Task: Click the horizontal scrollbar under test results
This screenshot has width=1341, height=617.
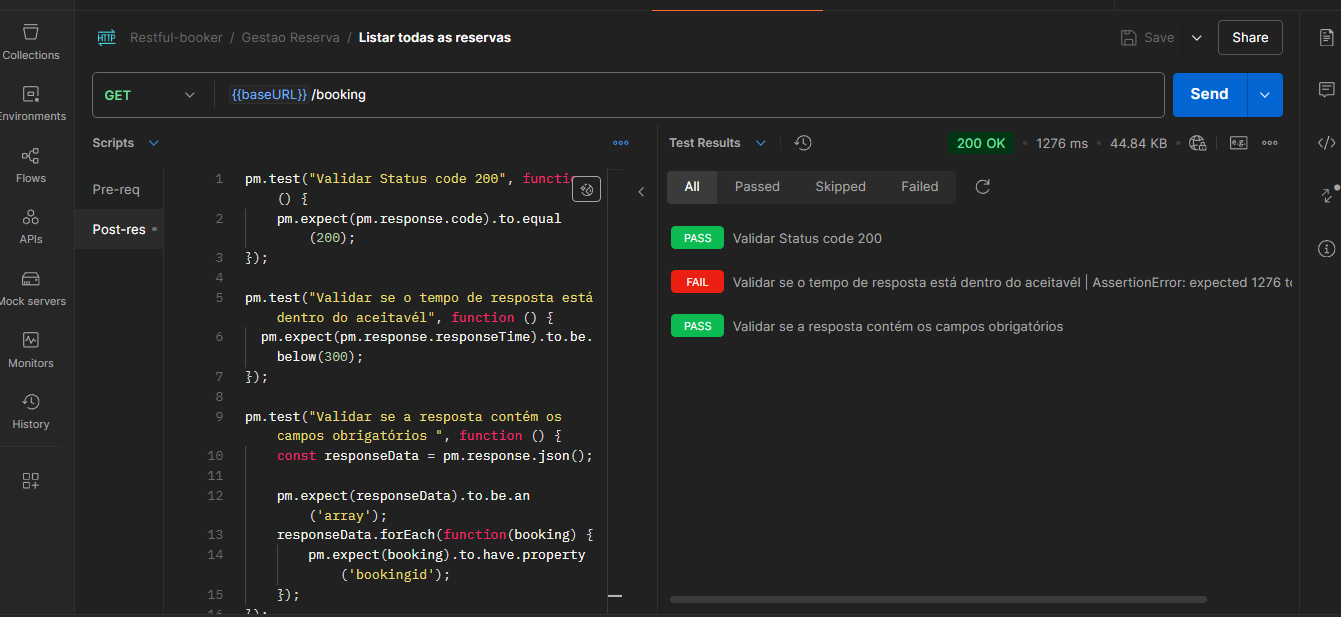Action: (938, 599)
